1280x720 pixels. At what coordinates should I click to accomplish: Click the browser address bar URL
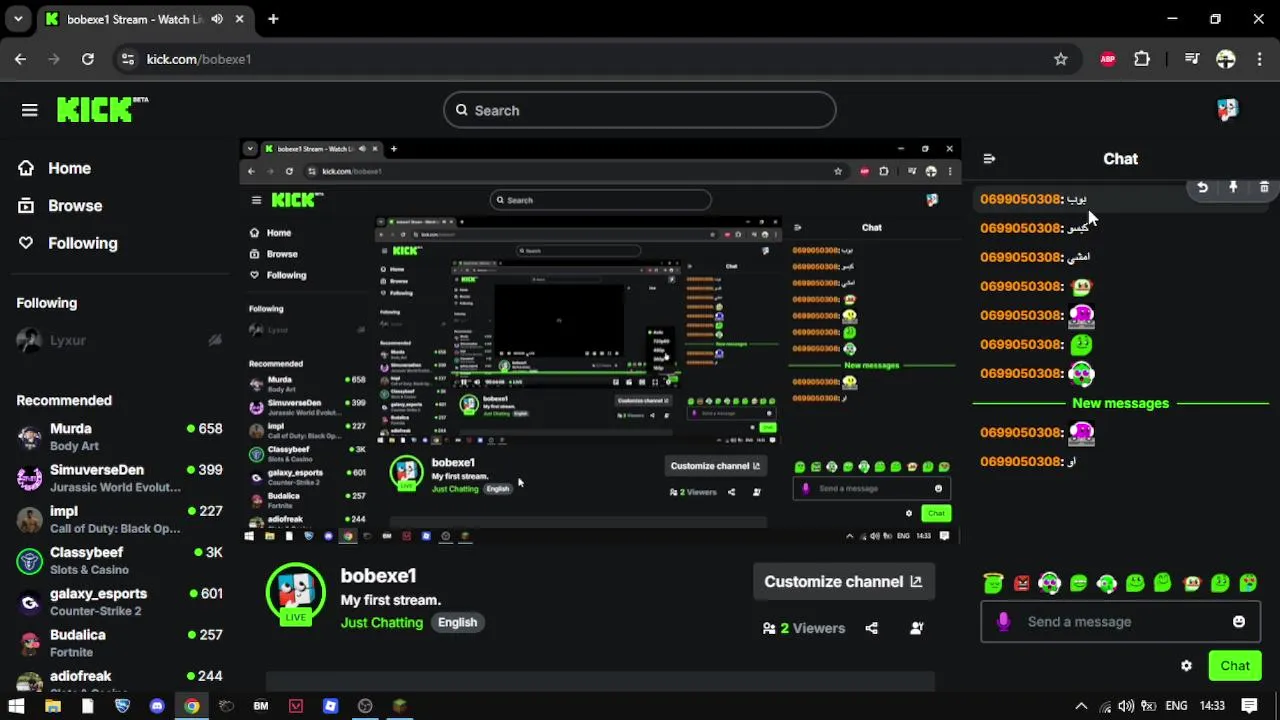coord(199,59)
